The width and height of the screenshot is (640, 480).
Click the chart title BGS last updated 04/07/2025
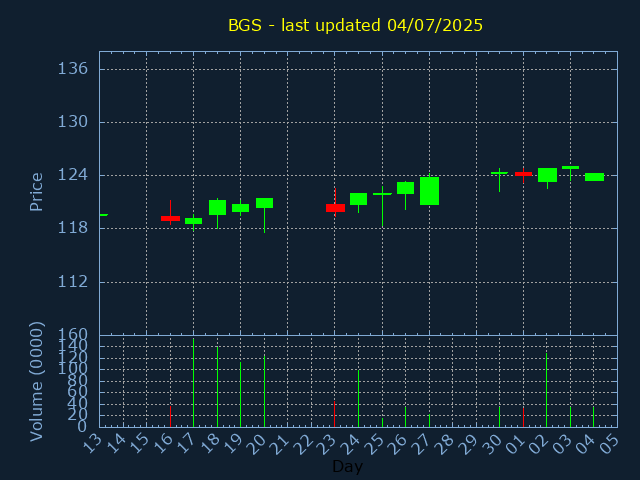coord(355,25)
